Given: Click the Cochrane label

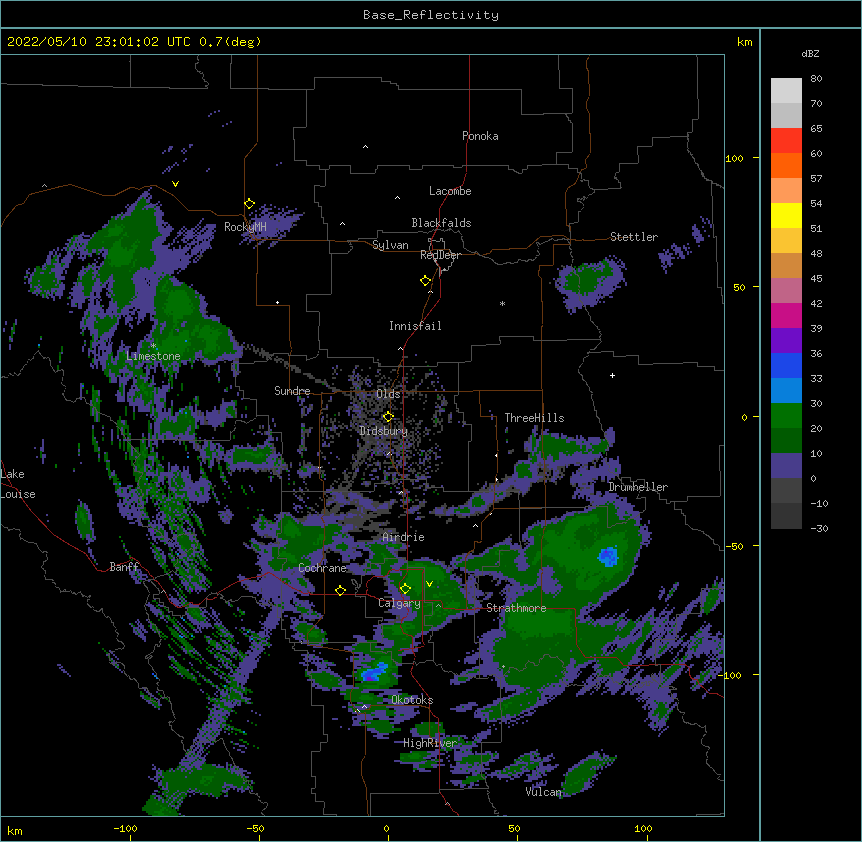Looking at the screenshot, I should (322, 568).
